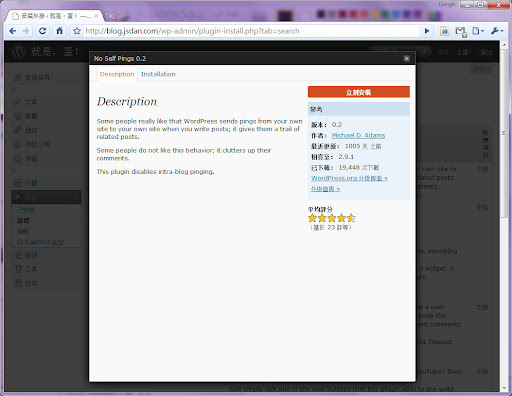Click the orange install now button
512x396 pixels.
coord(359,92)
